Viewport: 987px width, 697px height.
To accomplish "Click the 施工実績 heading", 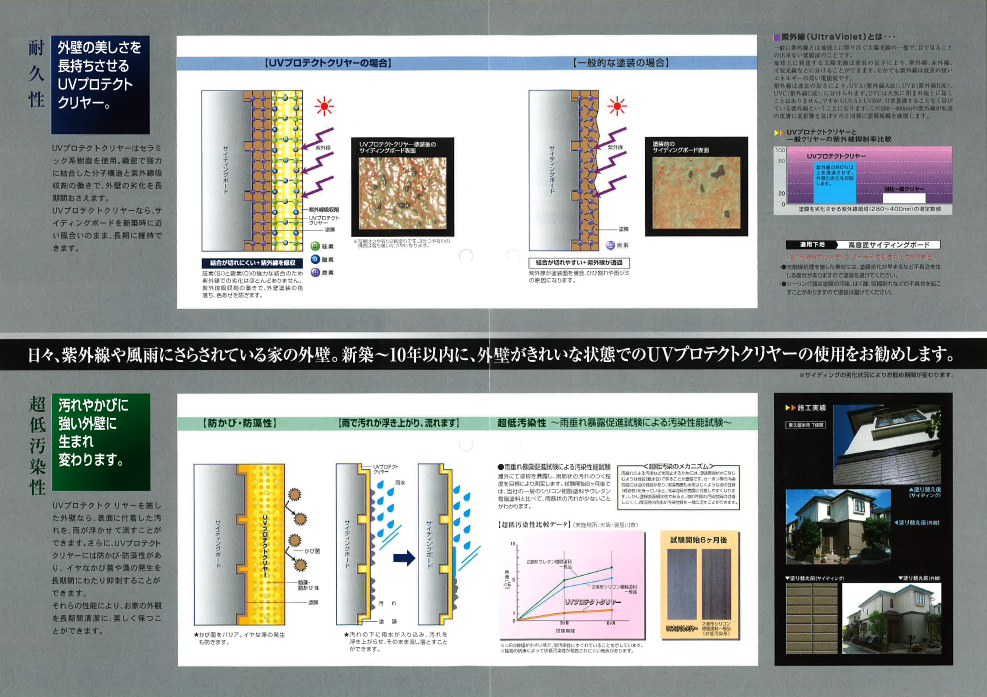I will [806, 408].
